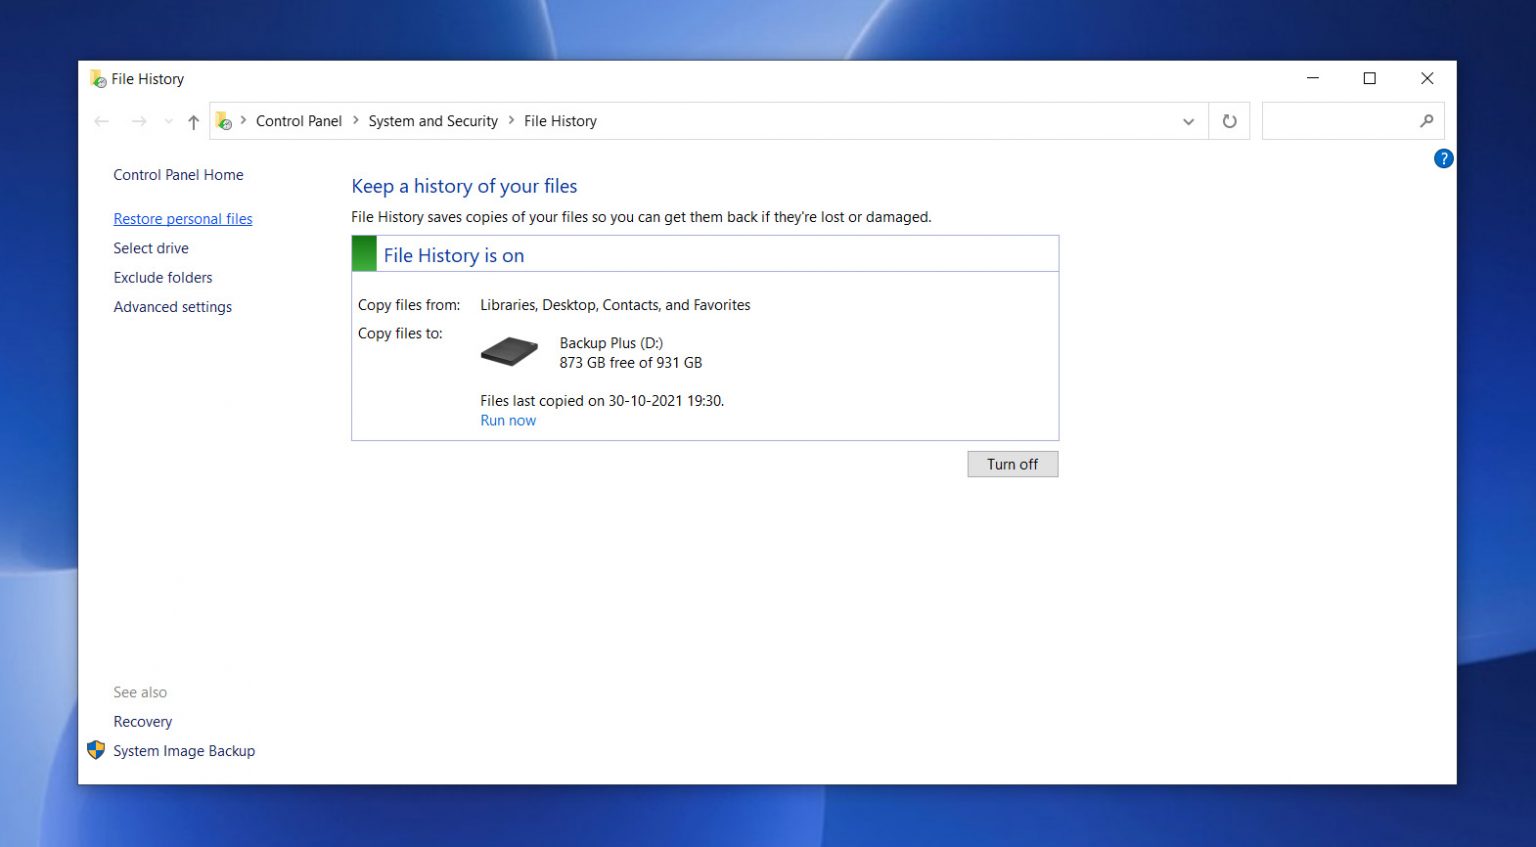Open Advanced settings from the sidebar

tap(172, 306)
